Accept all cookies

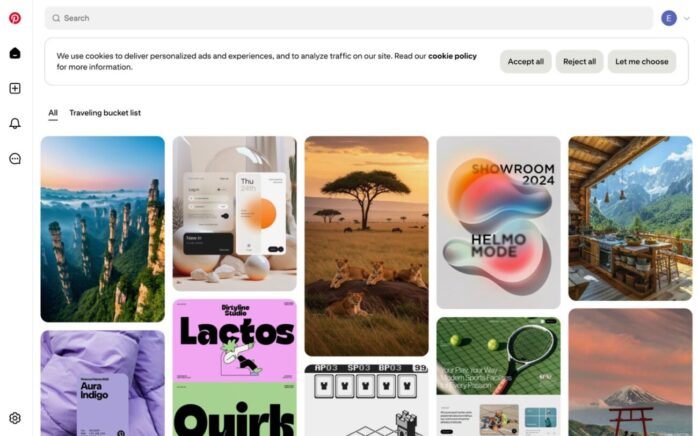click(x=526, y=61)
